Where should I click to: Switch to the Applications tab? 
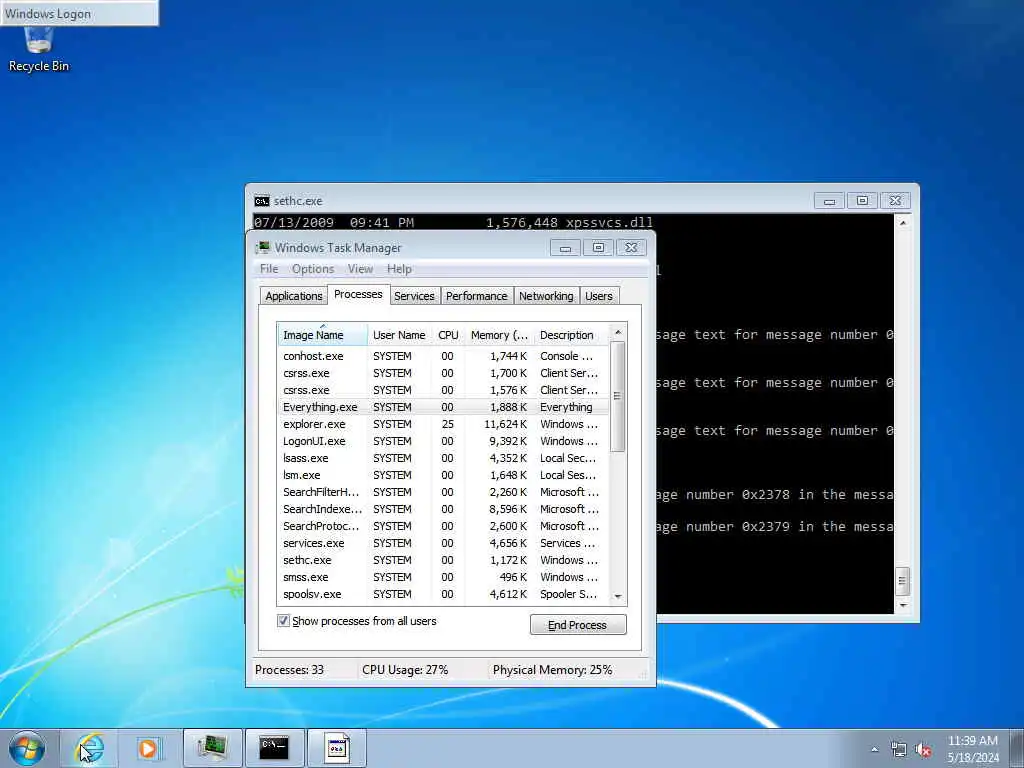click(294, 296)
